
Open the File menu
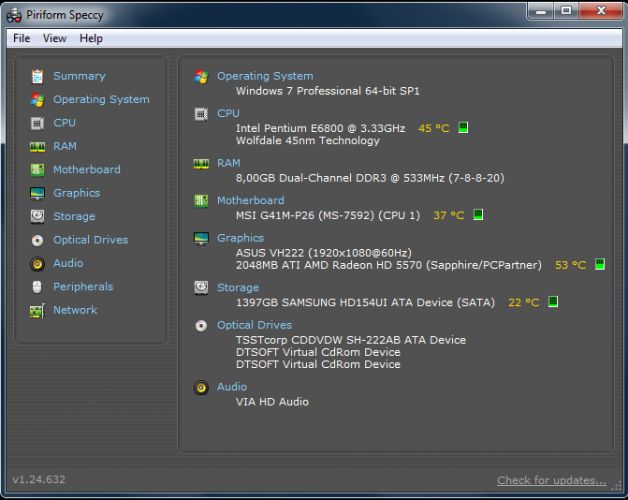point(22,38)
